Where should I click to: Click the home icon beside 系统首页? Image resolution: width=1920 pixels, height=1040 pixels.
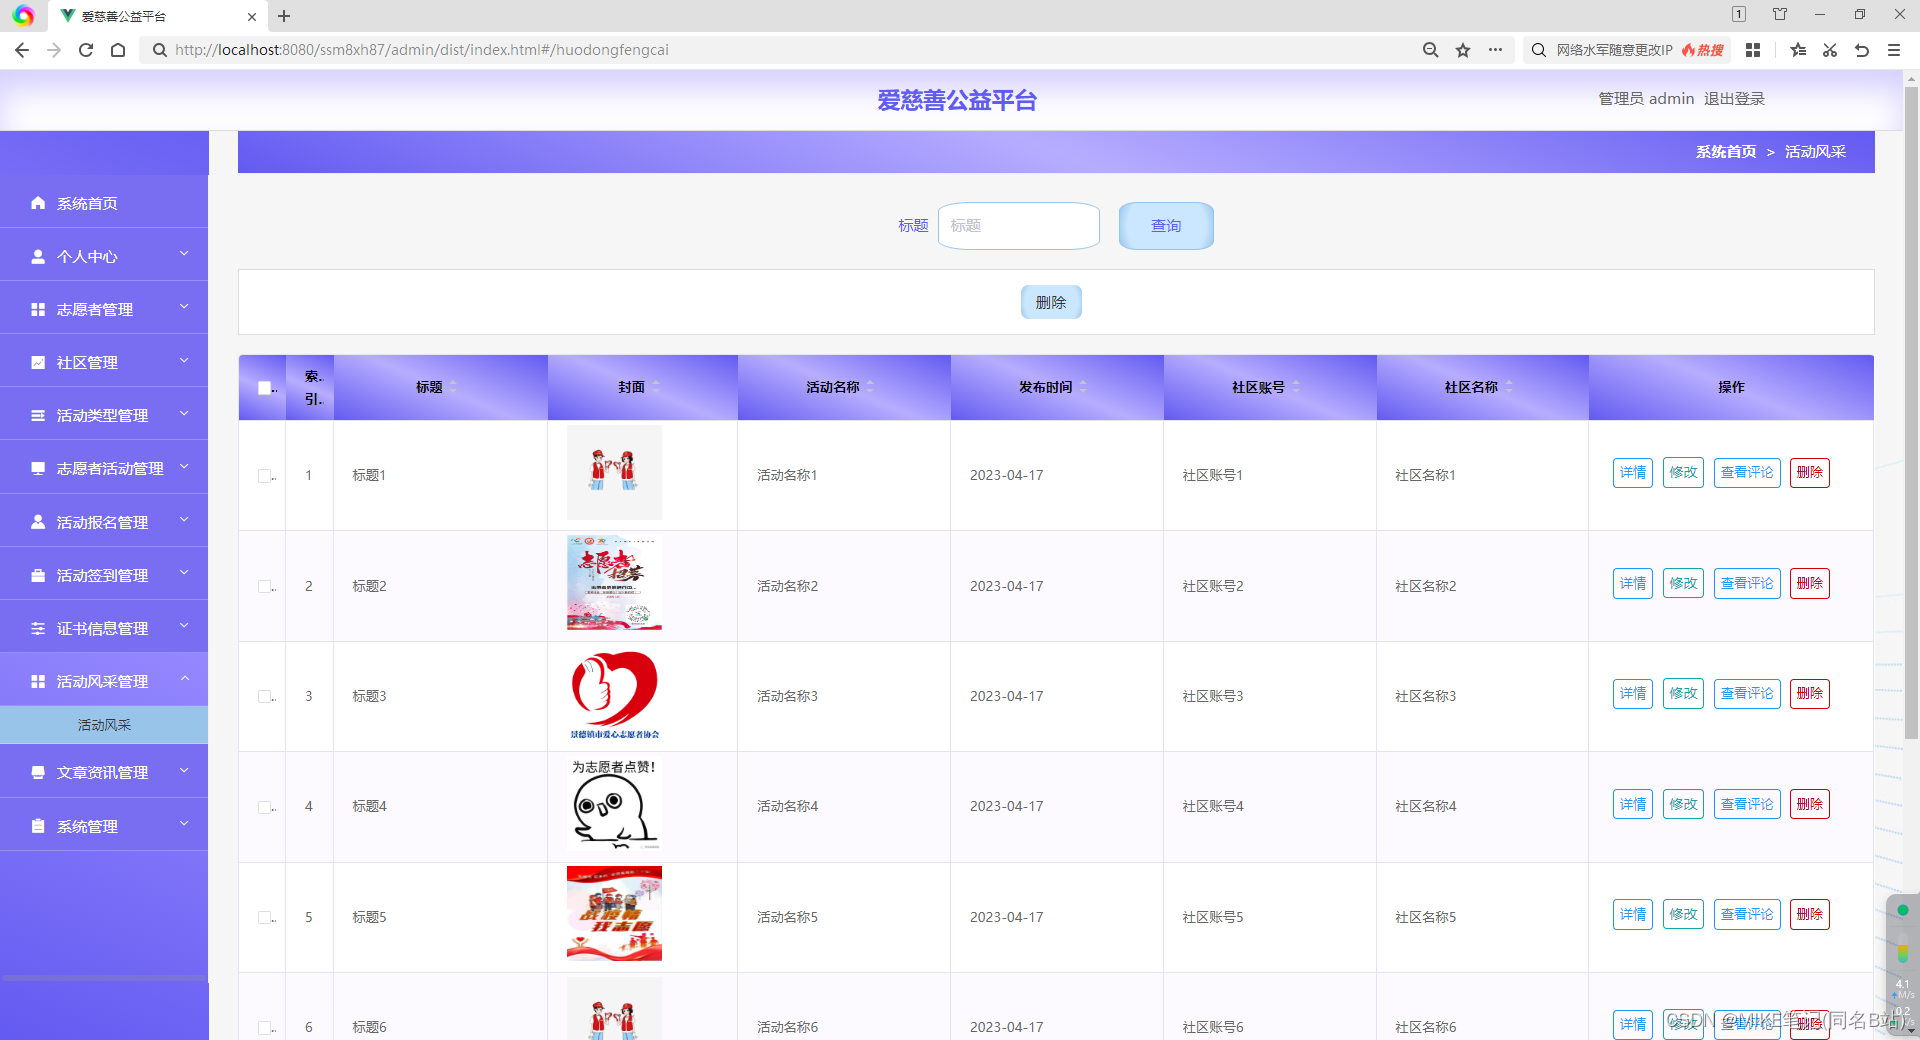coord(38,203)
